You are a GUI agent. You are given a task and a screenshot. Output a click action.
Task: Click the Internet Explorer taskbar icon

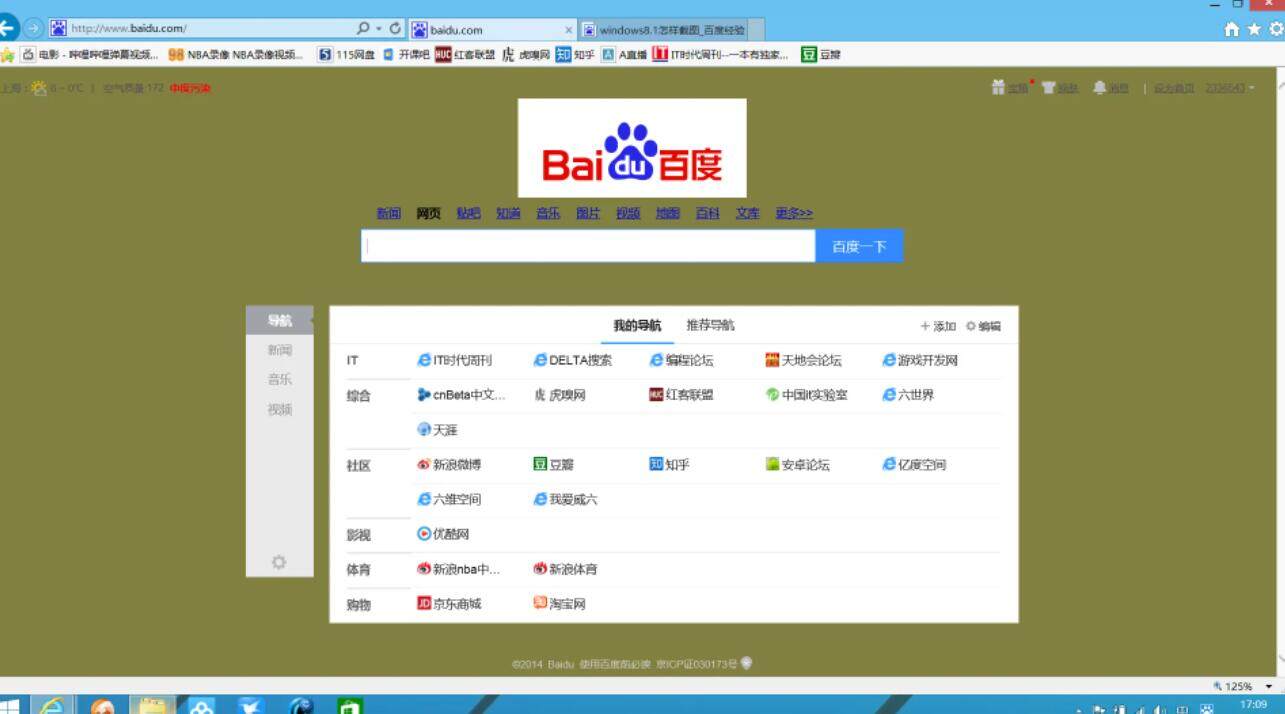[51, 706]
